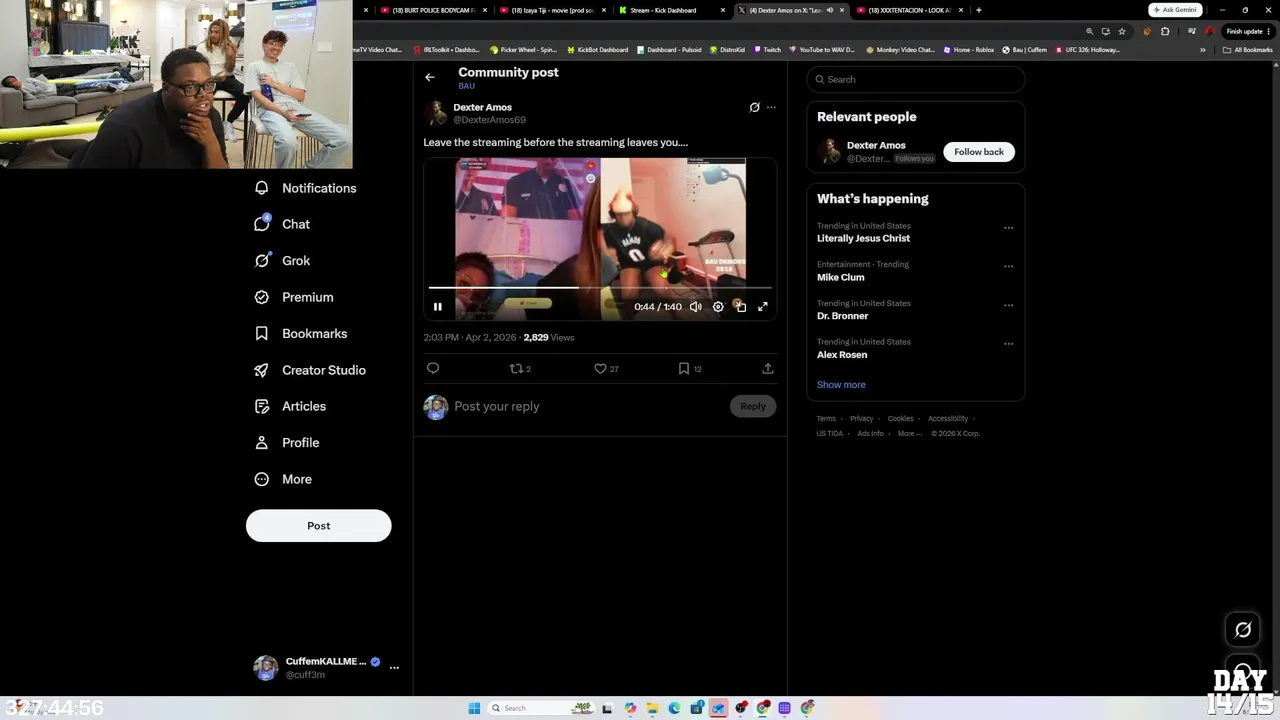Open the Accessibility footer link
The width and height of the screenshot is (1280, 720).
click(948, 419)
